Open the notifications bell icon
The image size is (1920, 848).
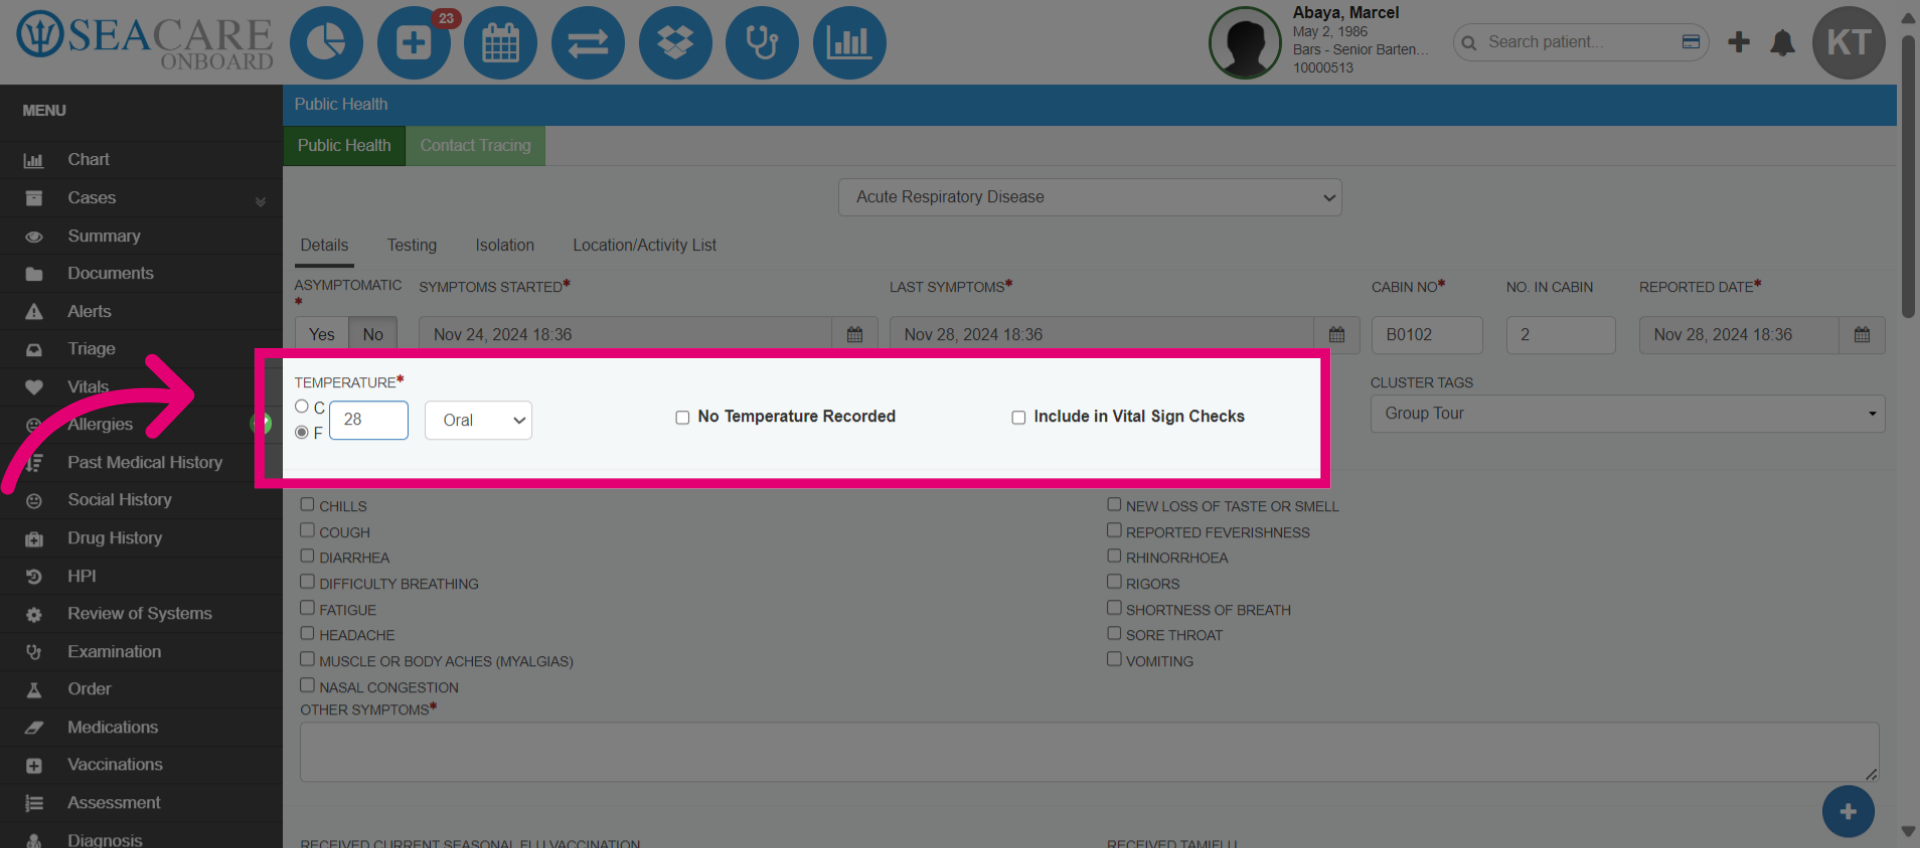pyautogui.click(x=1782, y=43)
